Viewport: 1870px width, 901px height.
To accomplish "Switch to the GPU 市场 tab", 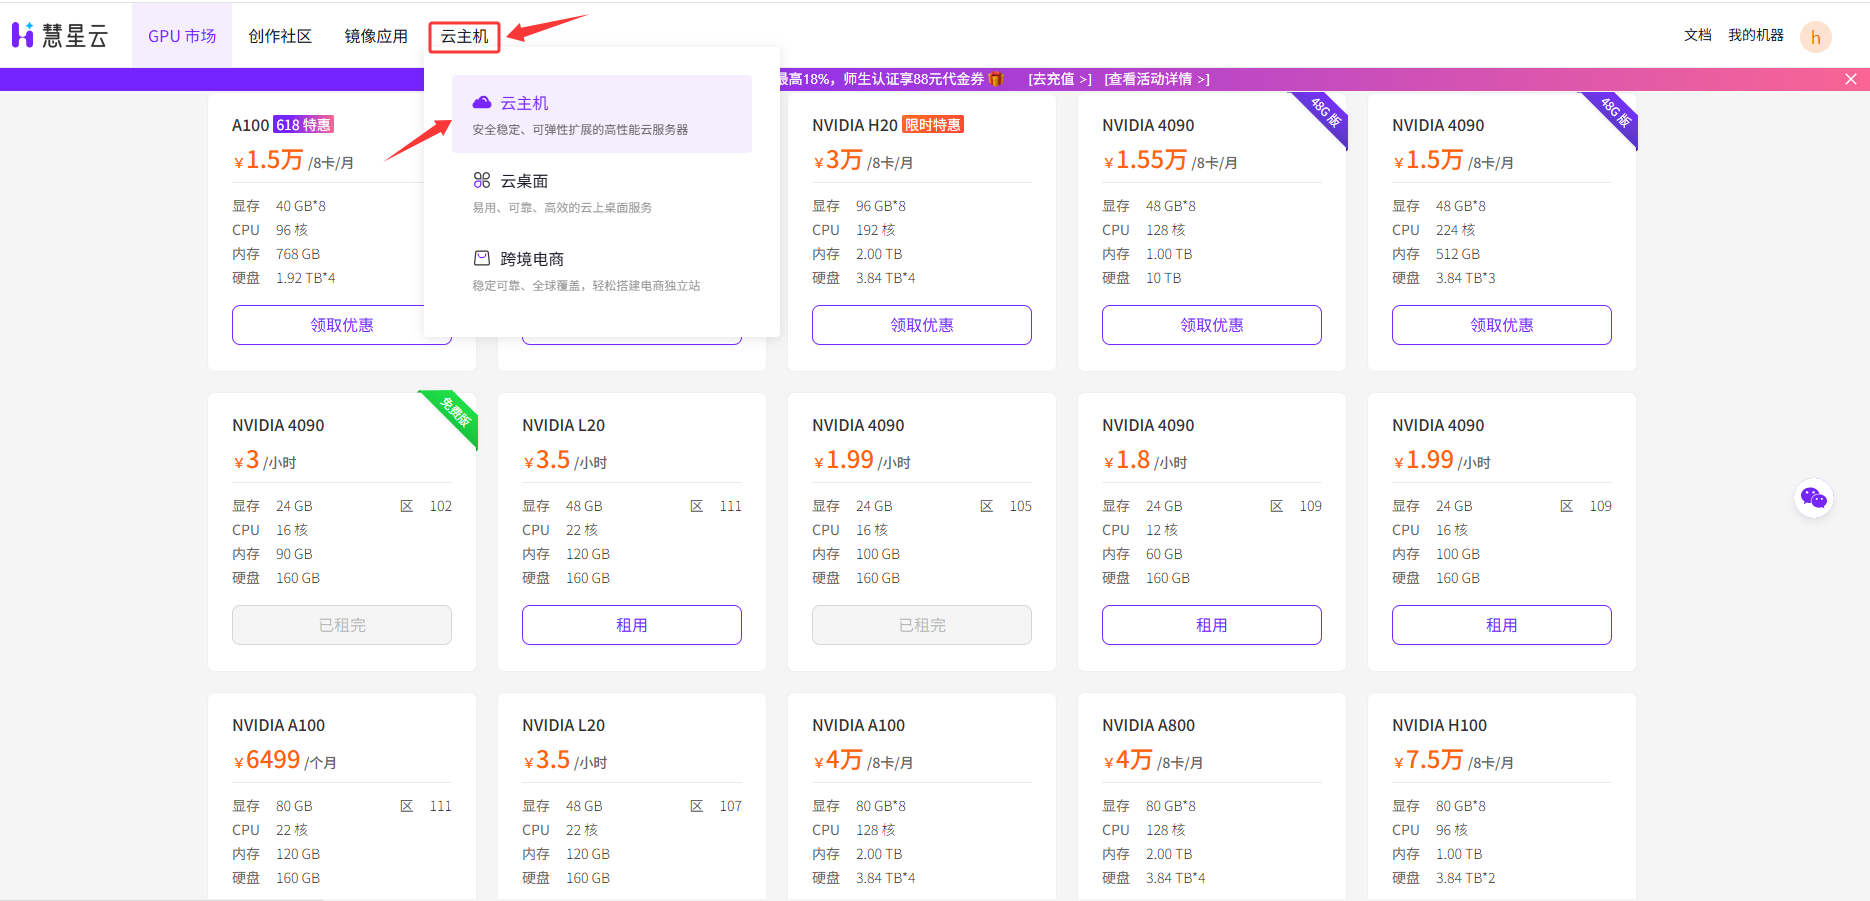I will point(182,36).
